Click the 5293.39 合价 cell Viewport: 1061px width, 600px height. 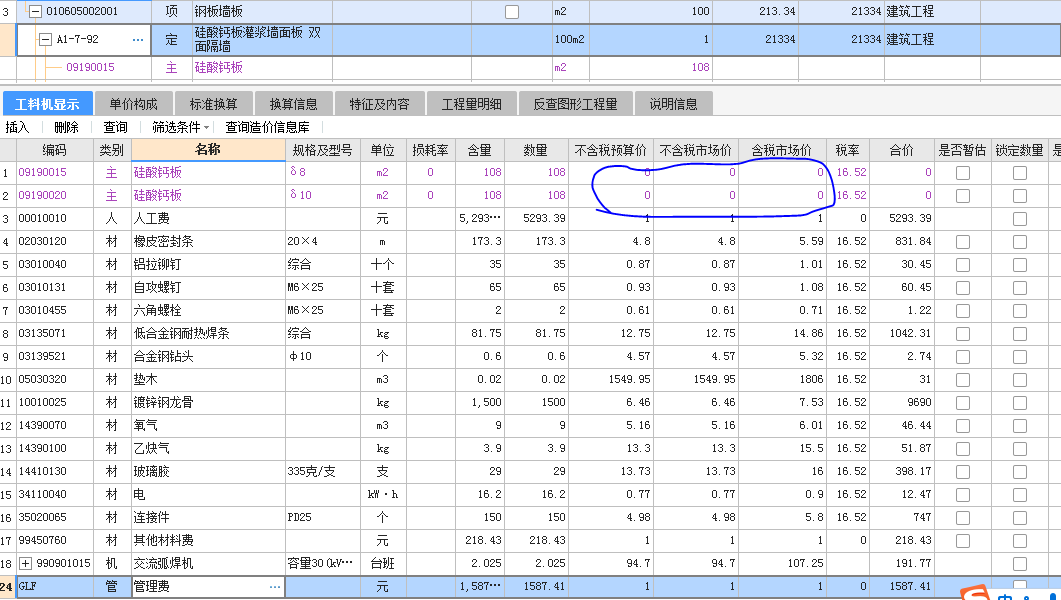pos(901,218)
